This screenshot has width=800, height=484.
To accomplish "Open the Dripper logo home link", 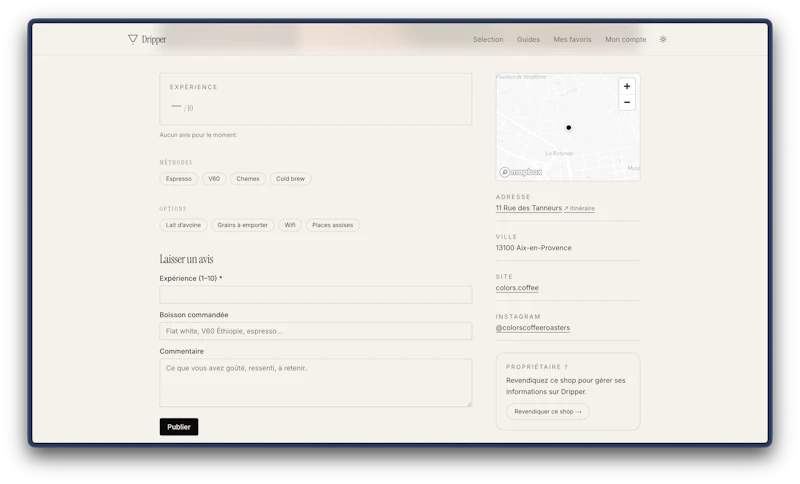I will (x=147, y=39).
